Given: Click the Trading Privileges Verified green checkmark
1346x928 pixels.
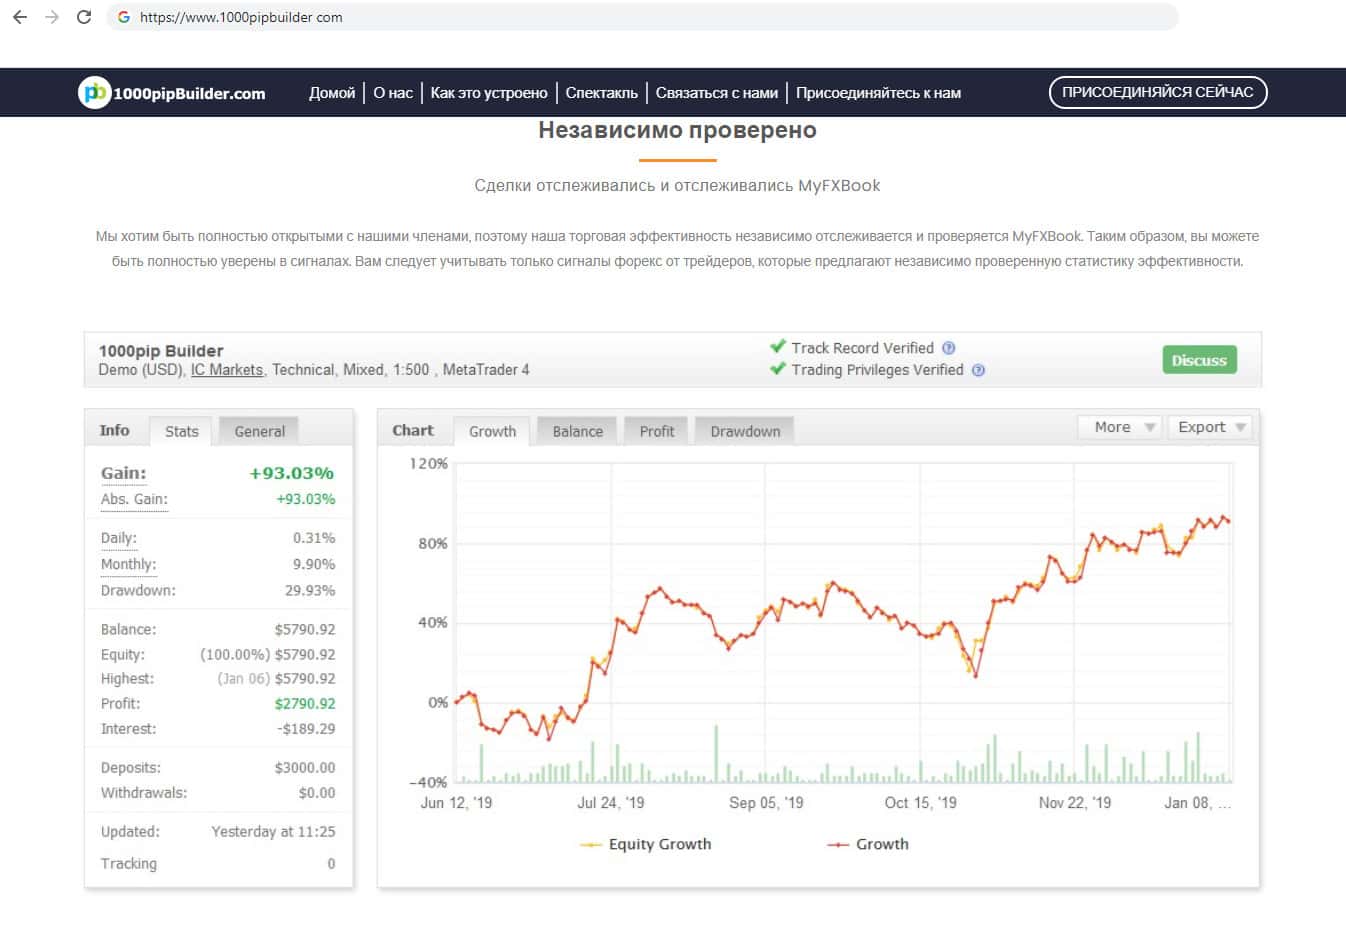Looking at the screenshot, I should click(777, 369).
